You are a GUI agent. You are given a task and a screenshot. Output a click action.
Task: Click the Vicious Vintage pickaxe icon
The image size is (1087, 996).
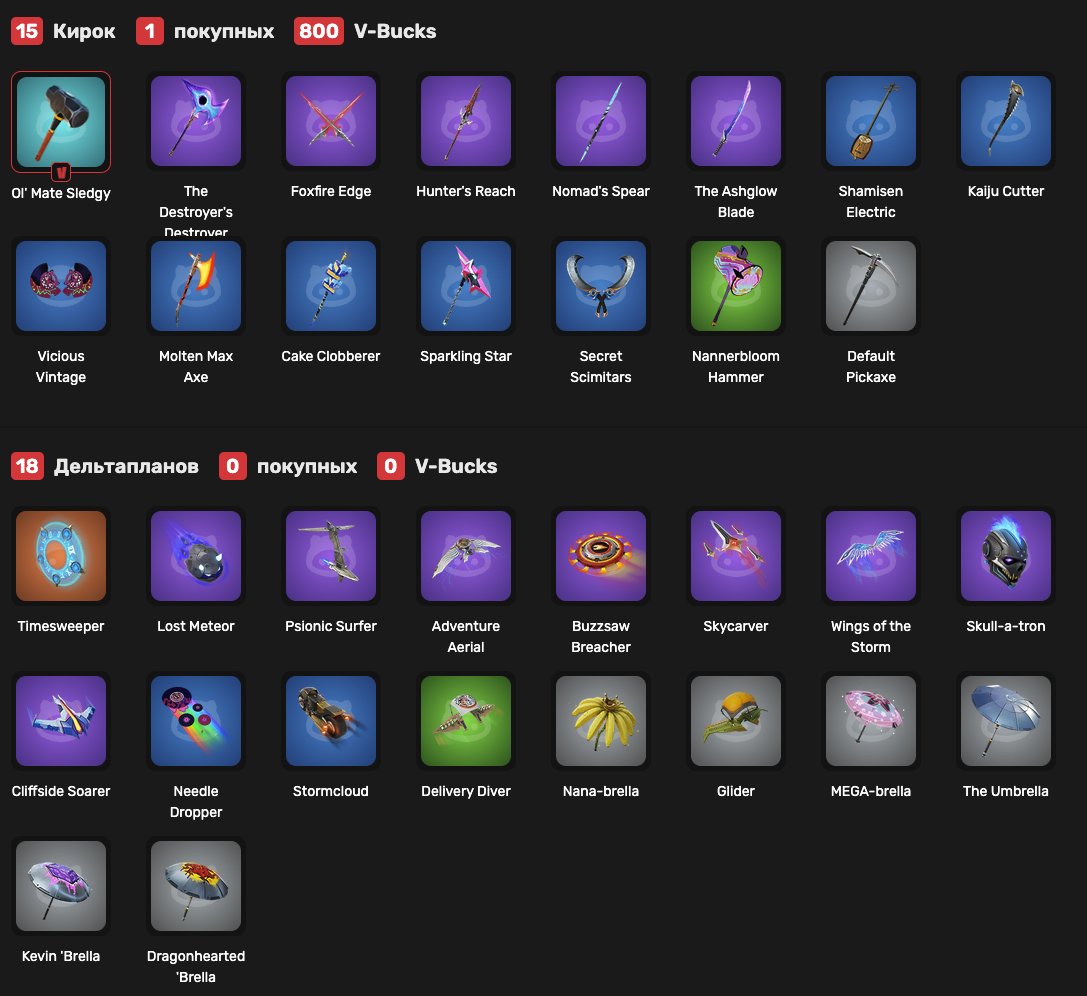tap(61, 286)
